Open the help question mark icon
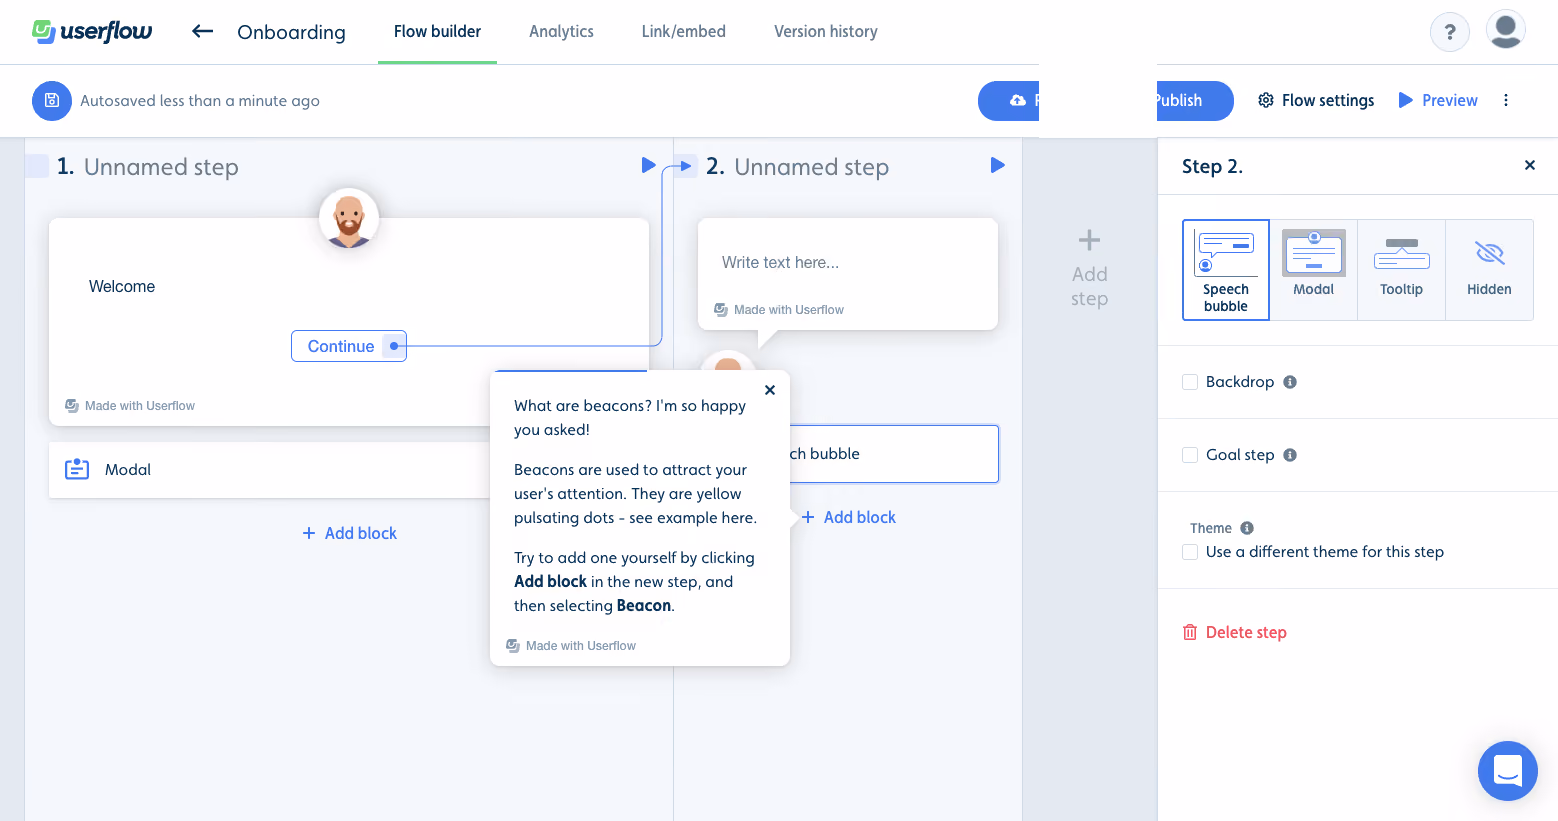The height and width of the screenshot is (821, 1558). tap(1449, 32)
